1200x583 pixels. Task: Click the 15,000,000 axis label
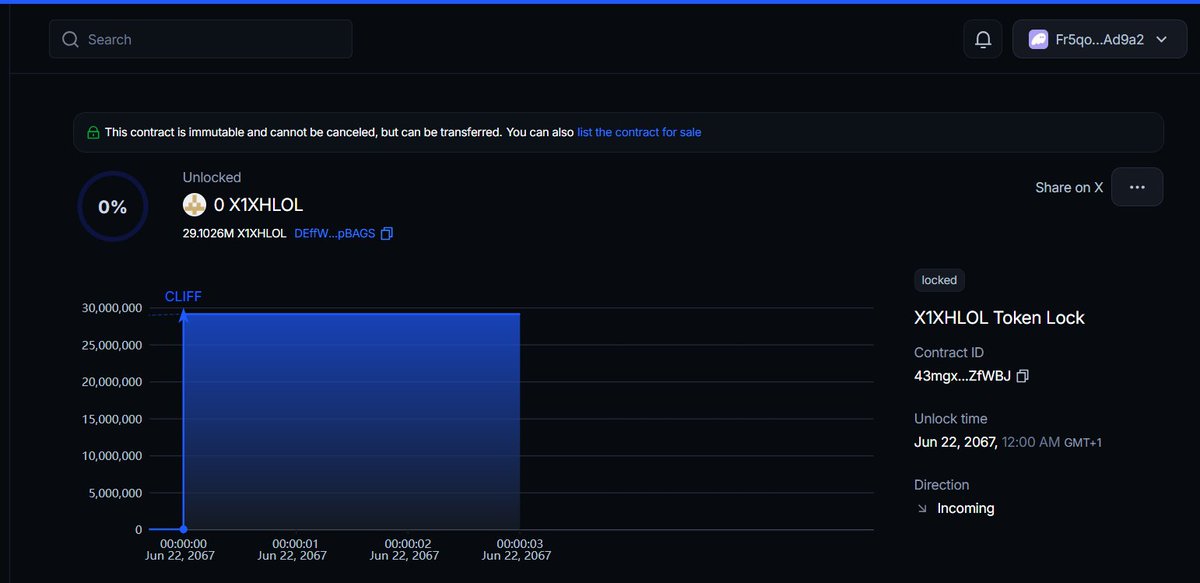click(112, 419)
